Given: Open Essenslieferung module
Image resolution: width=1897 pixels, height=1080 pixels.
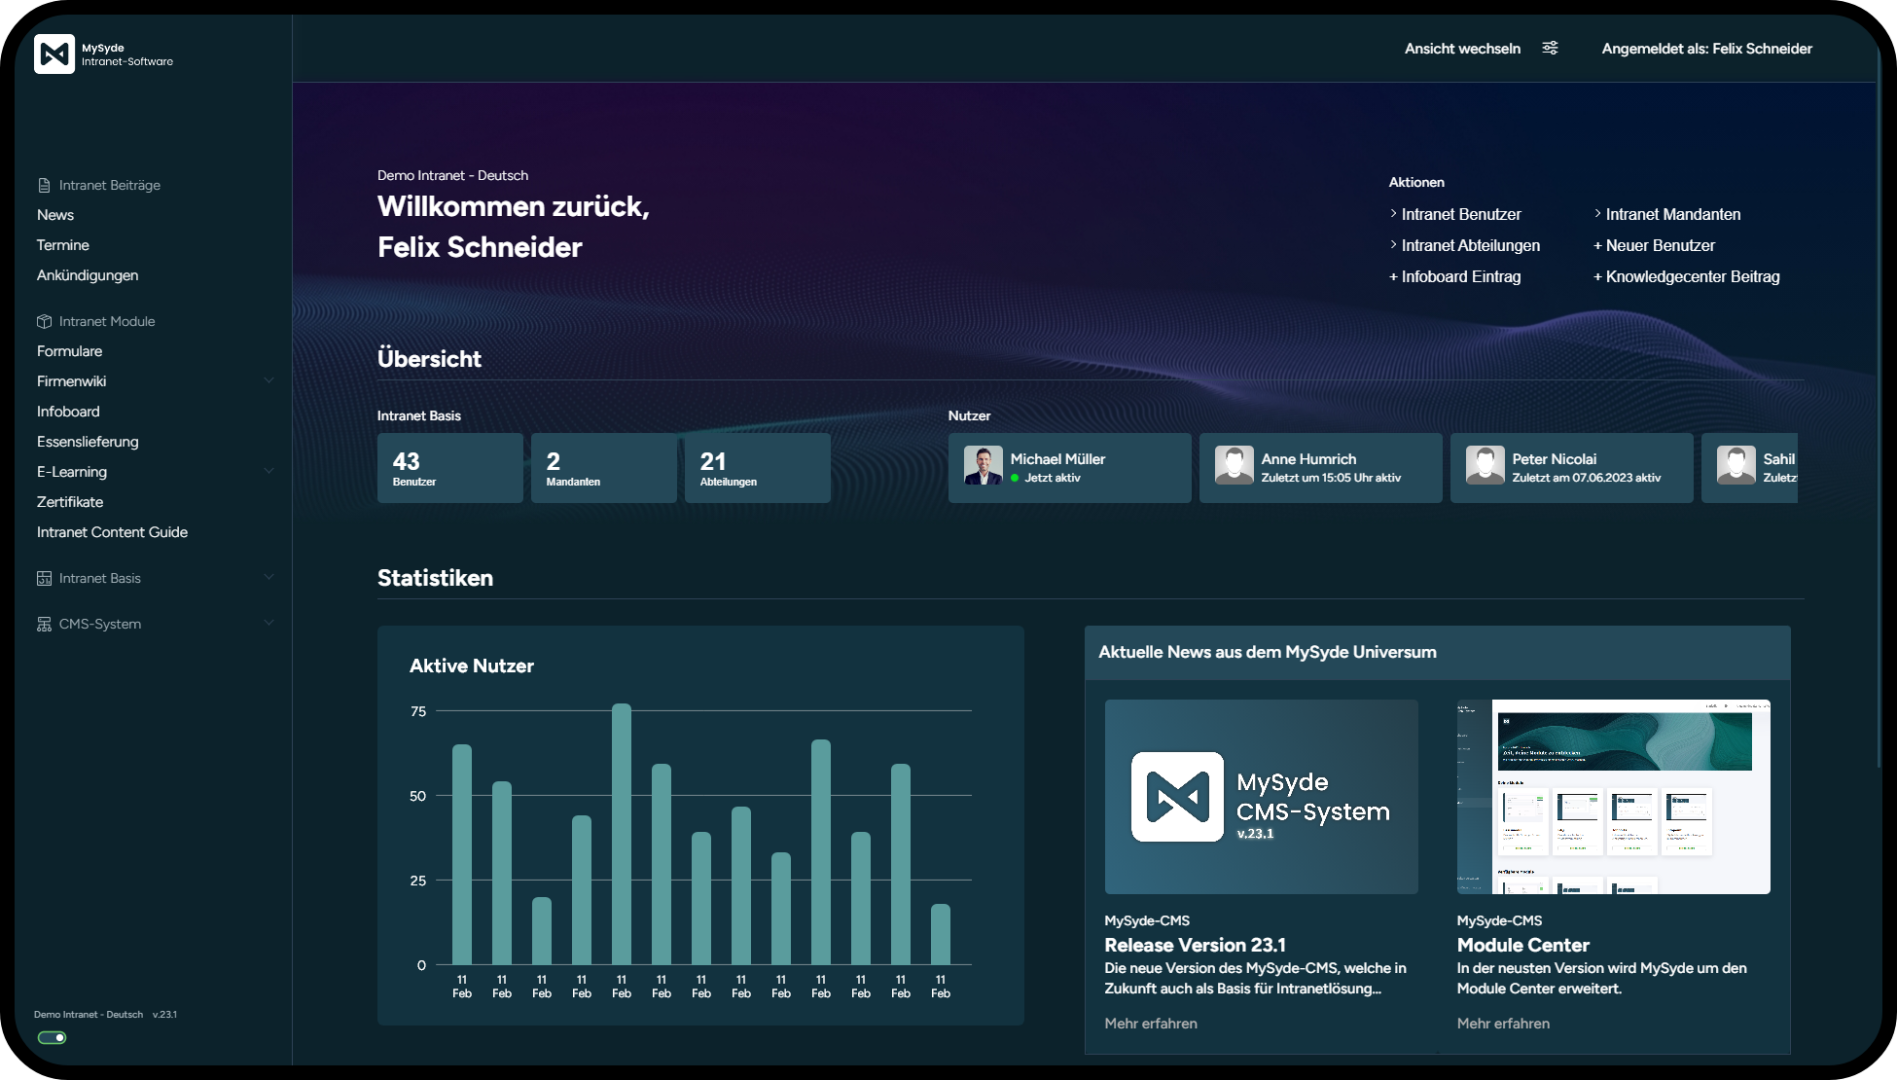Looking at the screenshot, I should [x=88, y=441].
